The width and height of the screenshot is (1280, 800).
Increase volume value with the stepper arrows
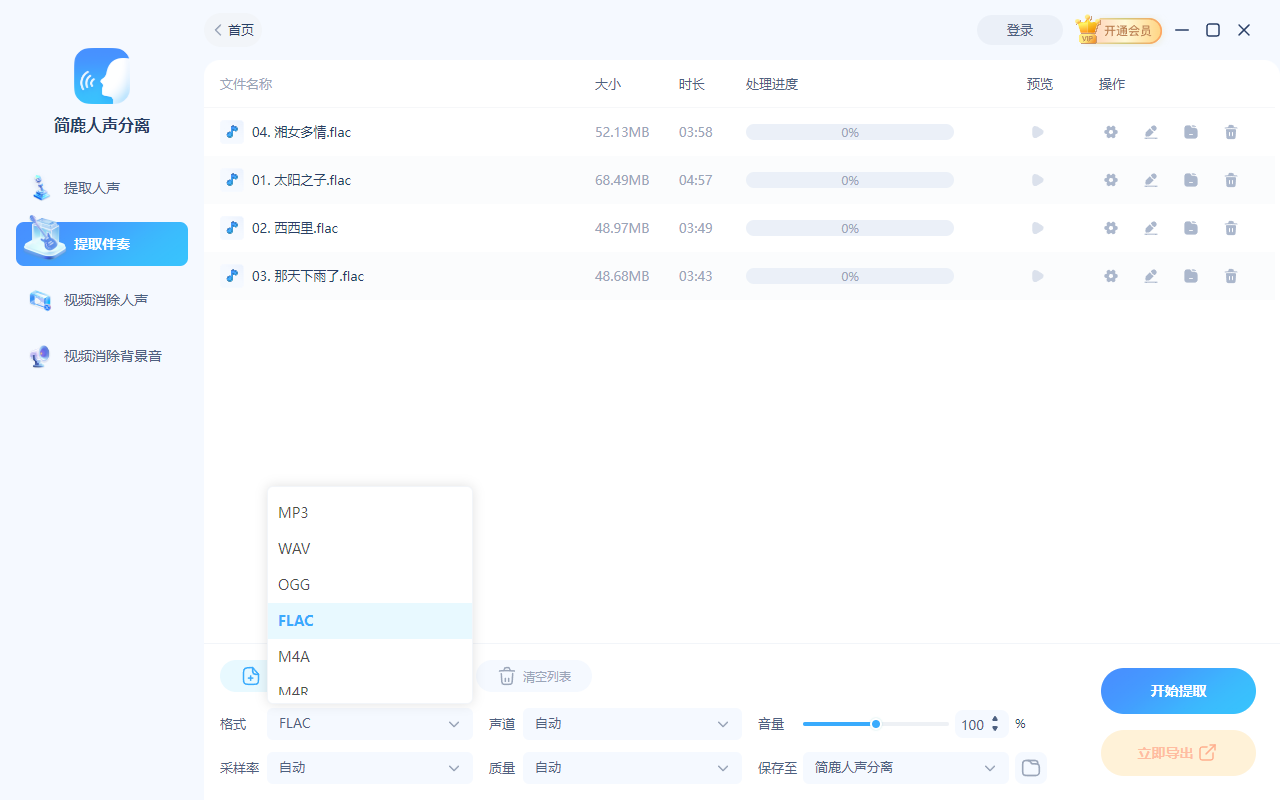(997, 719)
